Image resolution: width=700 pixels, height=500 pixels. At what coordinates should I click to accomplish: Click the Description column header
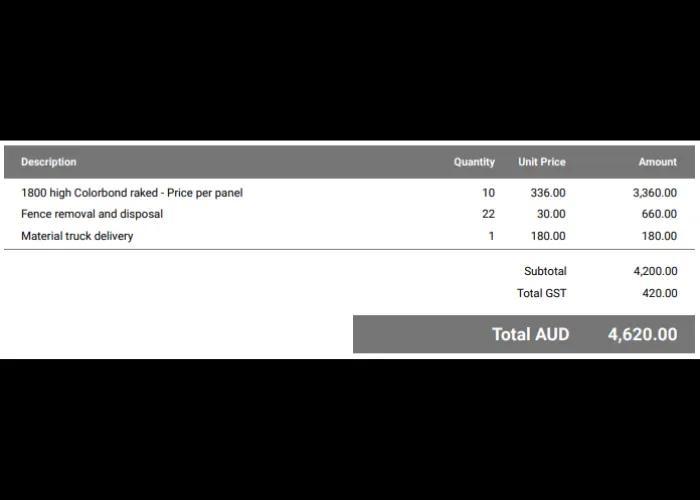49,162
